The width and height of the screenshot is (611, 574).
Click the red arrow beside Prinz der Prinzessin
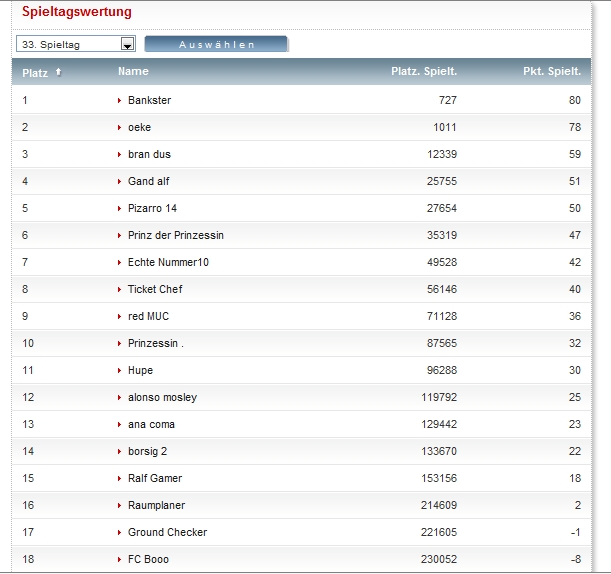[120, 235]
